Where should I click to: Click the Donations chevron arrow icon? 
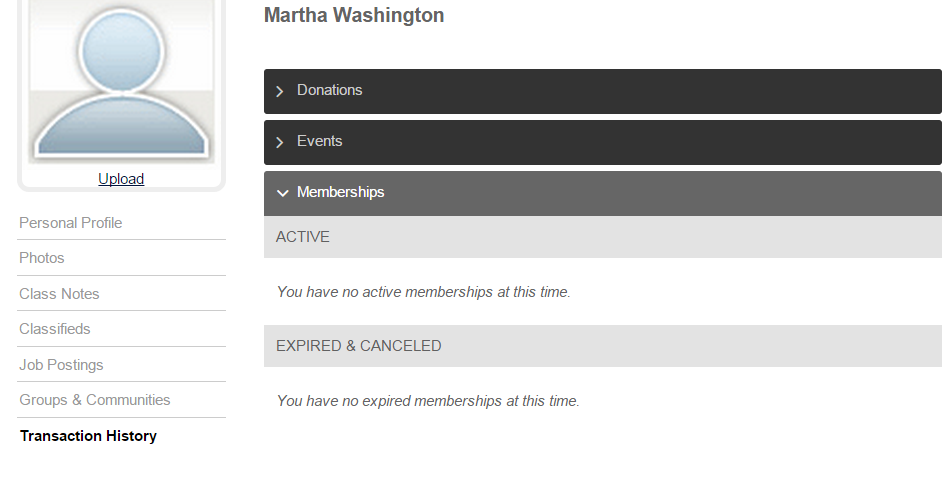280,92
